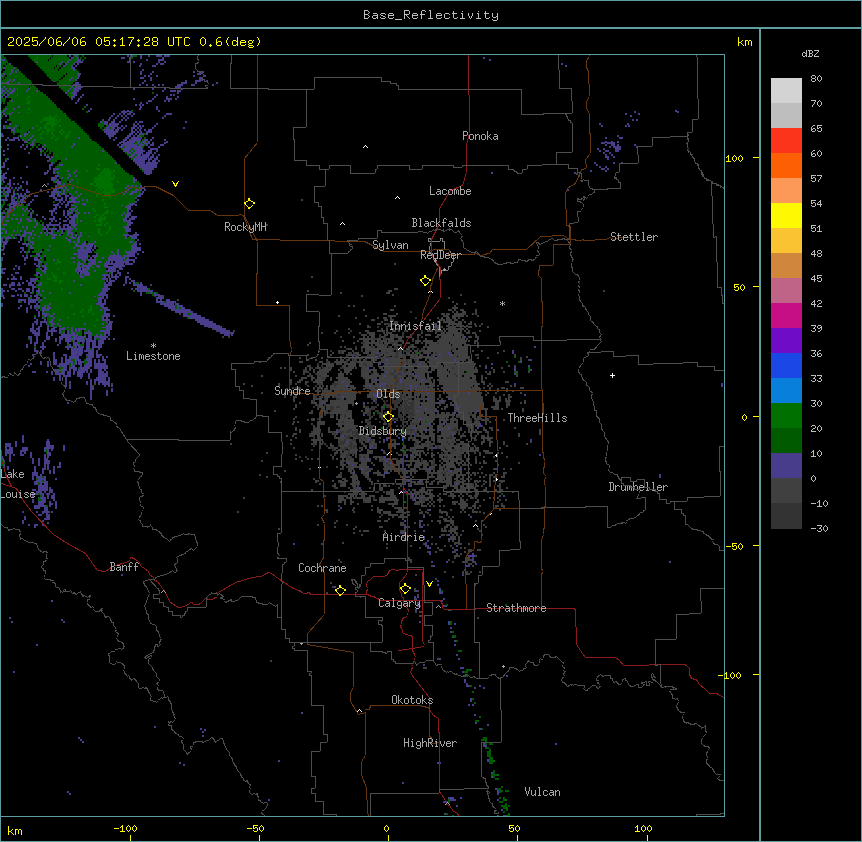Click the HighRiver label
This screenshot has width=862, height=842.
[430, 743]
